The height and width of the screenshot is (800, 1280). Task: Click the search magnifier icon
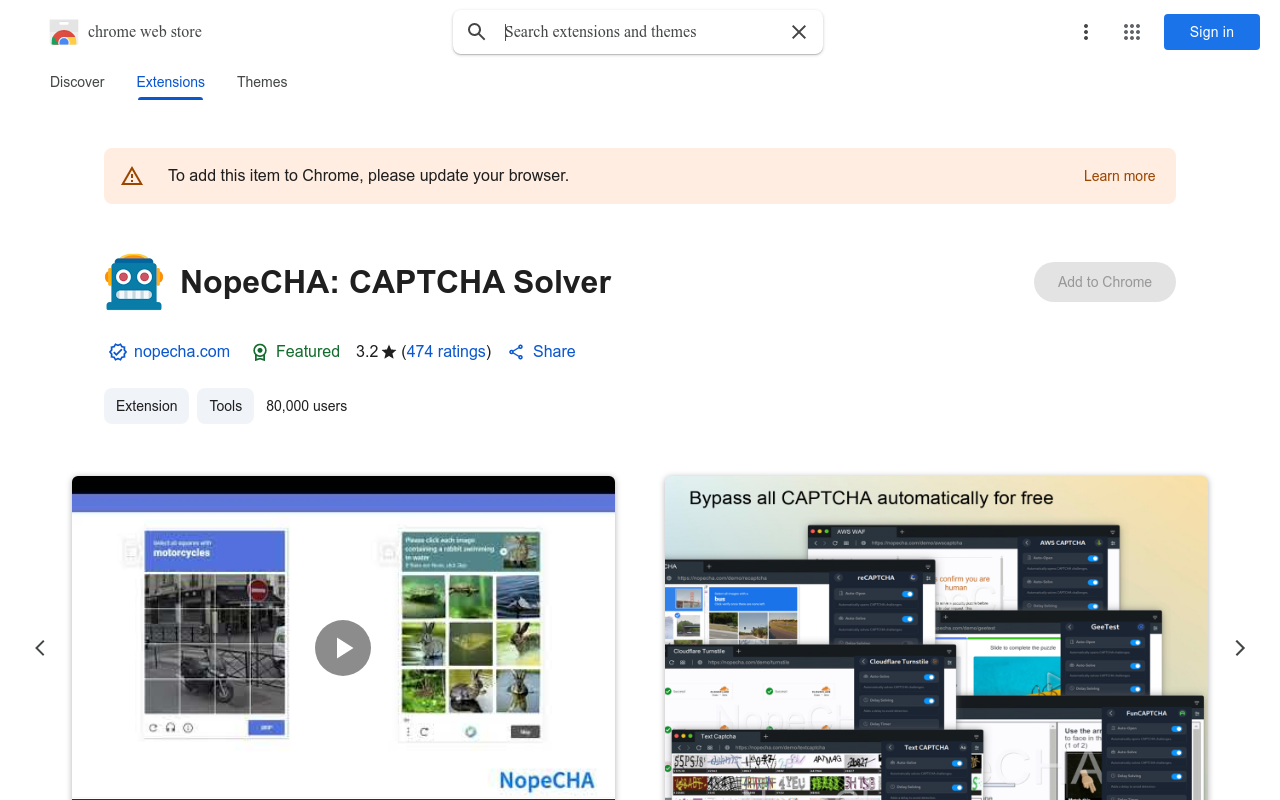coord(477,32)
